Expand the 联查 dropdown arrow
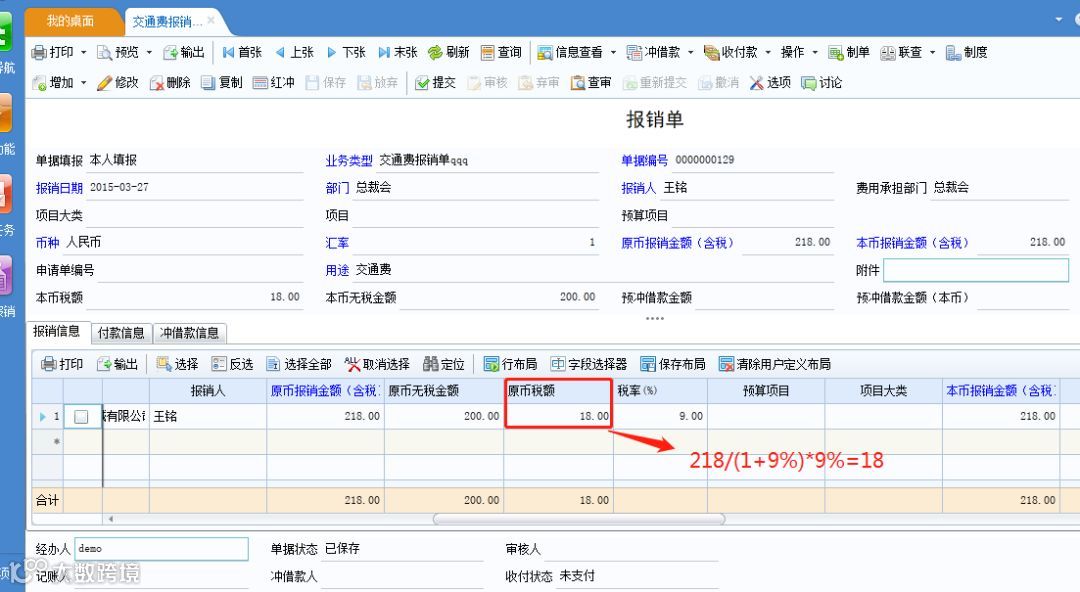The height and width of the screenshot is (592, 1080). 933,52
